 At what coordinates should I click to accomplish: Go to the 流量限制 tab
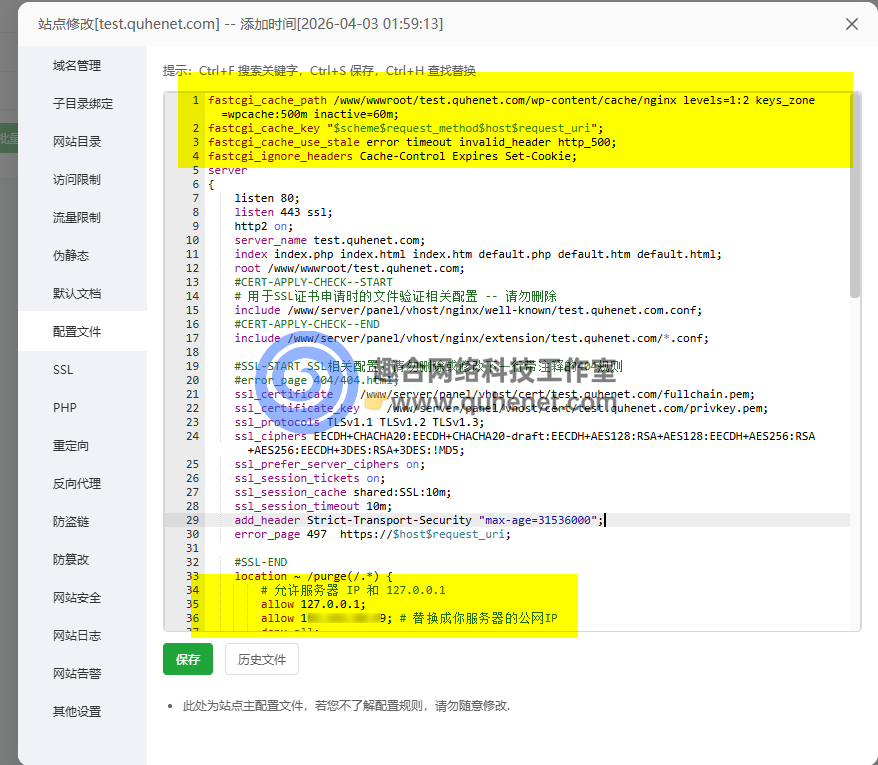point(77,218)
